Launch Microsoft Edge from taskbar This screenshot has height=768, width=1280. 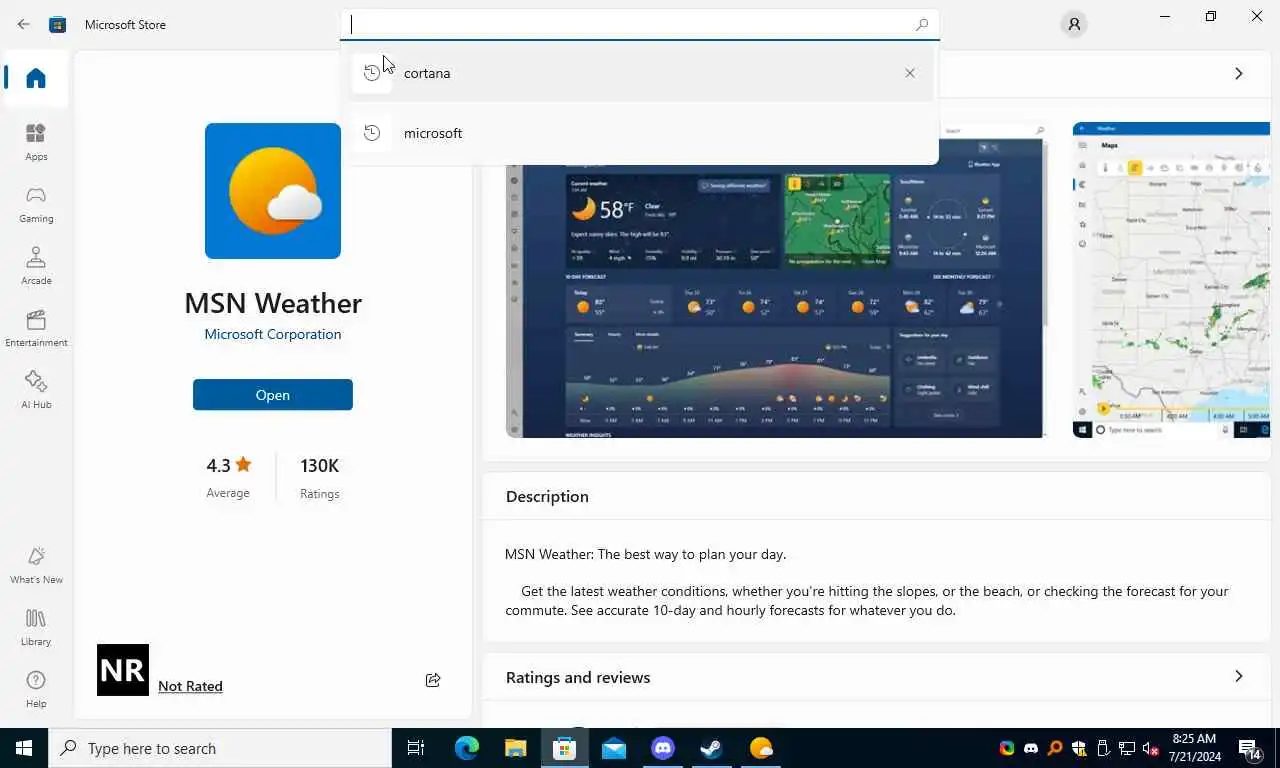tap(466, 748)
